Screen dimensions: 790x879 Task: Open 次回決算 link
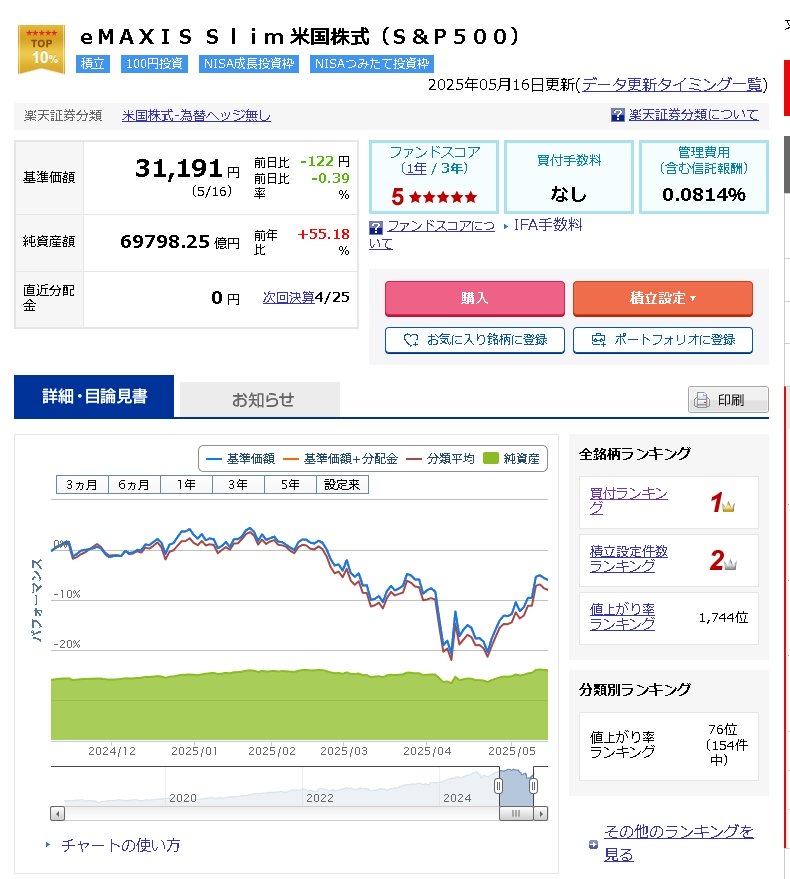click(288, 297)
